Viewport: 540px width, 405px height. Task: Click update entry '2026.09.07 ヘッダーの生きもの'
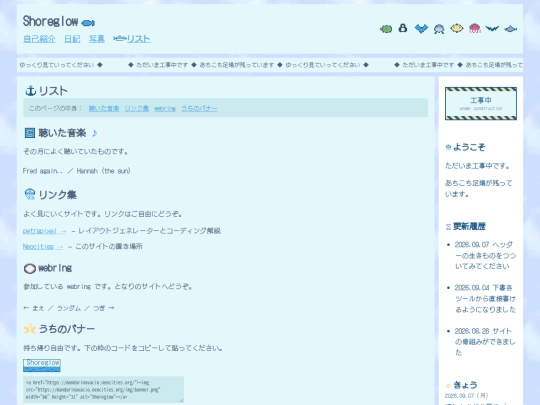(485, 255)
